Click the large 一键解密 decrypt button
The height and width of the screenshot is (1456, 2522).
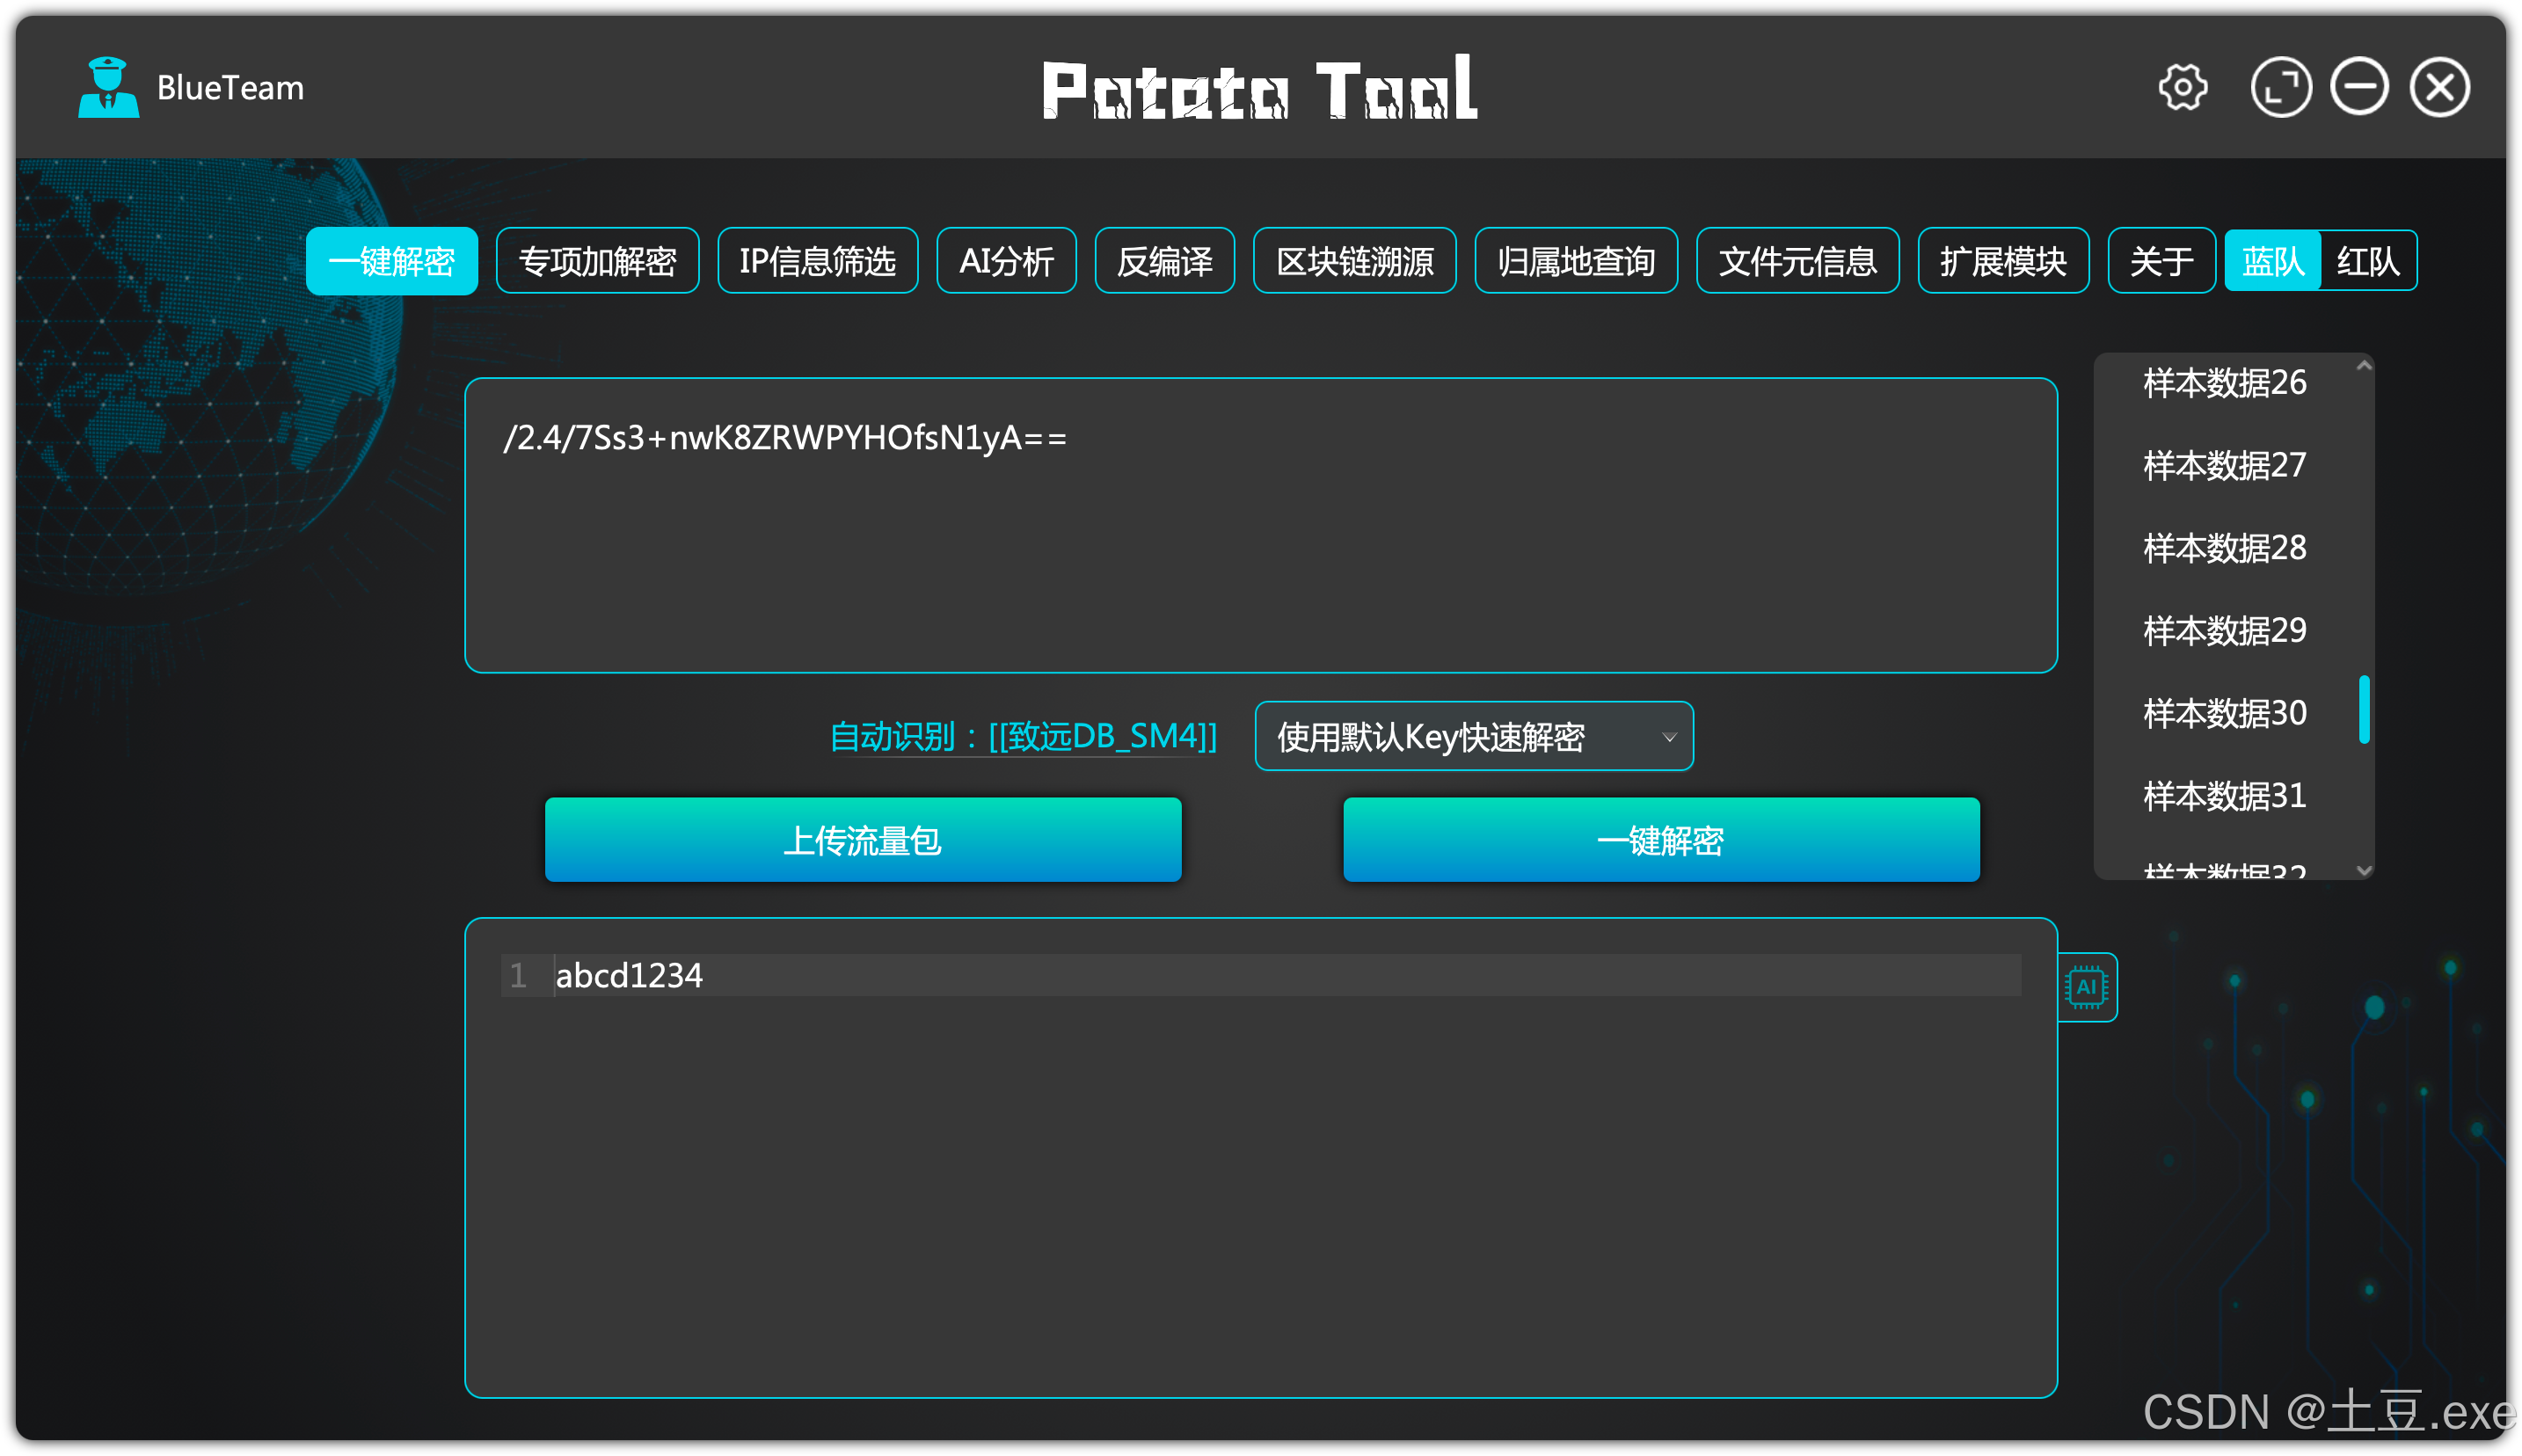click(1660, 840)
